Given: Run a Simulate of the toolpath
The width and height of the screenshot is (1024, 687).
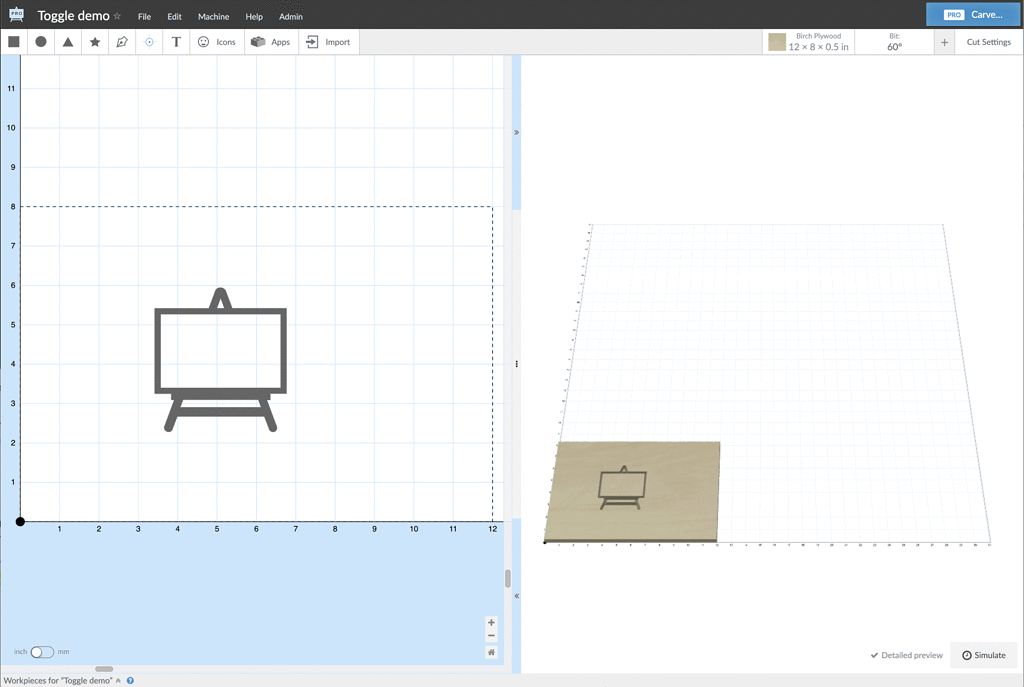Looking at the screenshot, I should tap(983, 655).
